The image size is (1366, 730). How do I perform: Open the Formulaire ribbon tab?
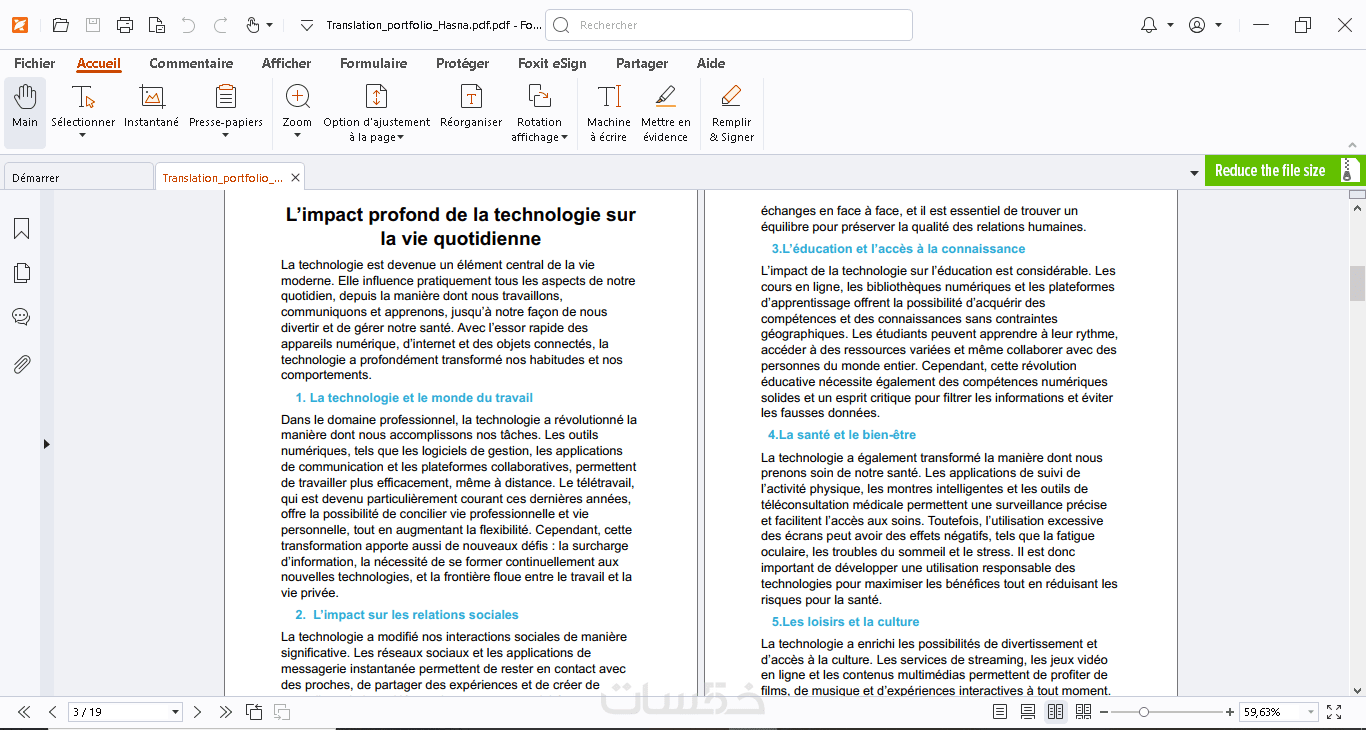click(x=374, y=63)
